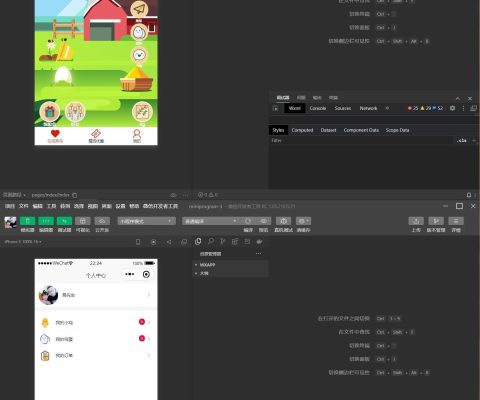Expand the iPhone device selector dropdown
Viewport: 480px width, 400px height.
[x=23, y=242]
